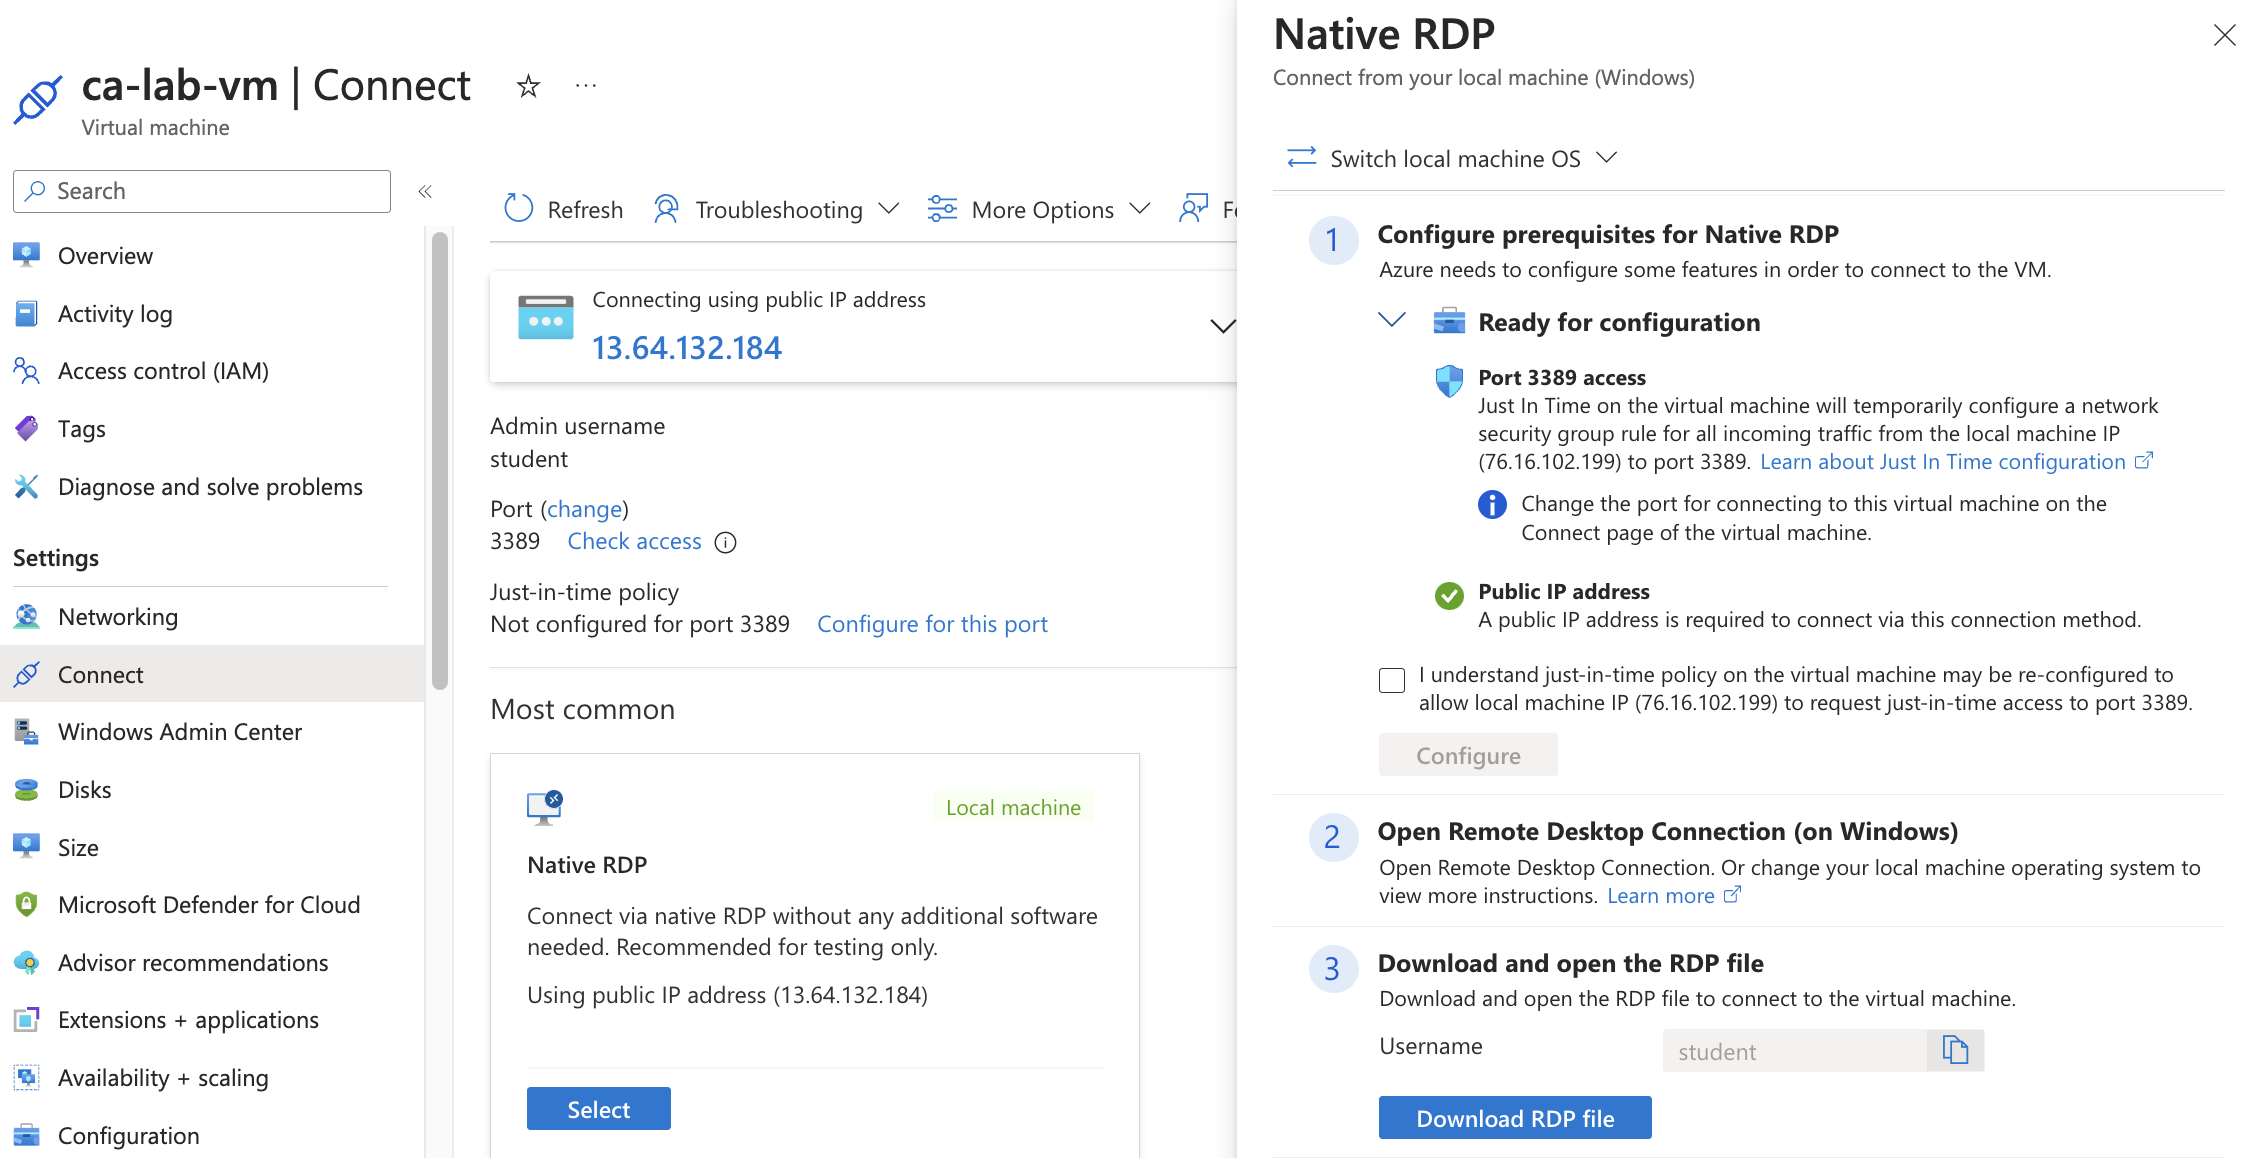Open the ellipsis more actions menu

click(586, 87)
